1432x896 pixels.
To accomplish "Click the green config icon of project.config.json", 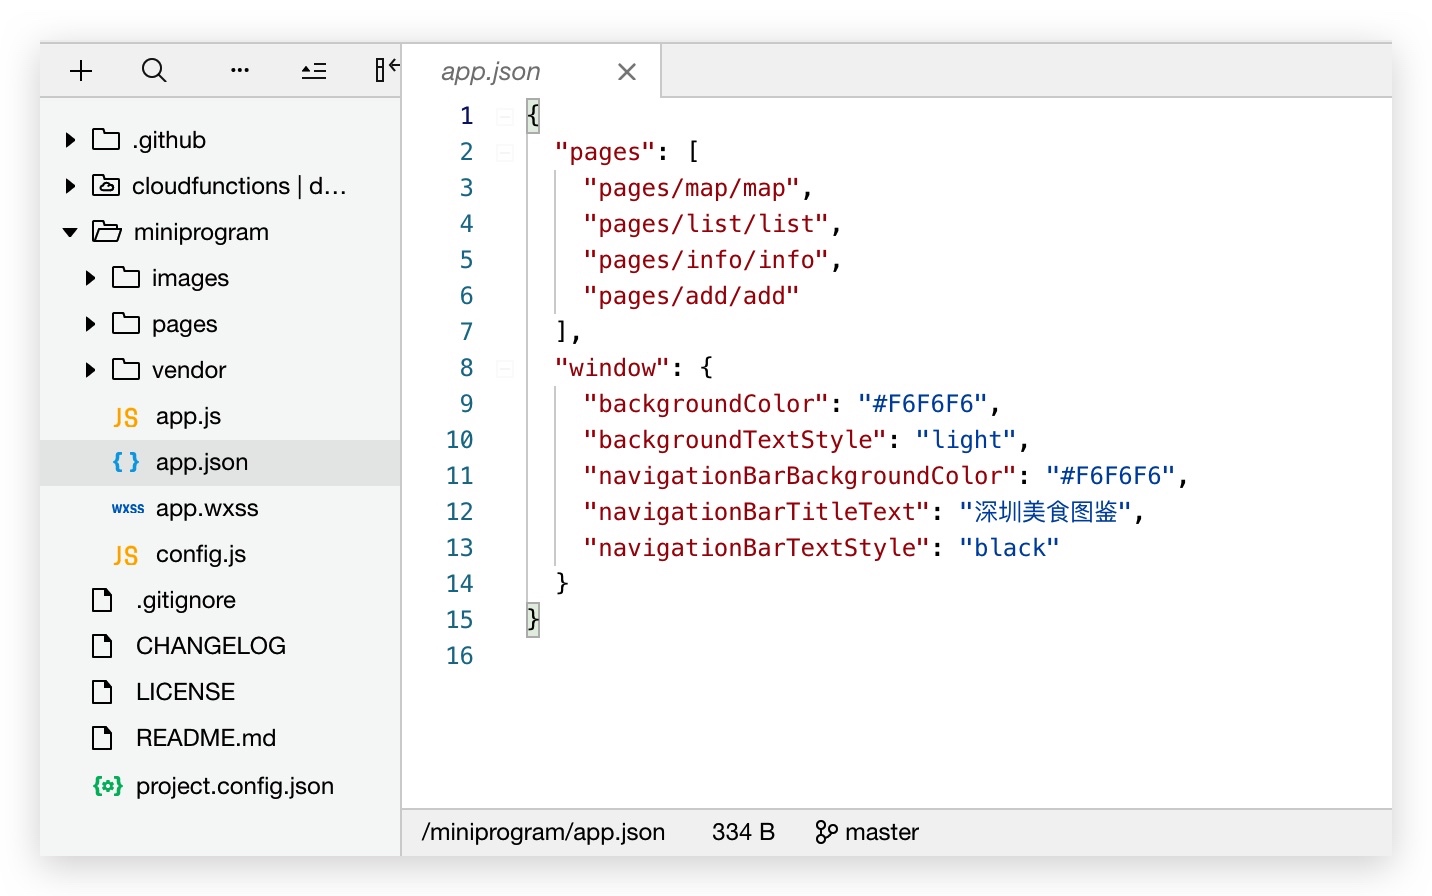I will pyautogui.click(x=108, y=786).
